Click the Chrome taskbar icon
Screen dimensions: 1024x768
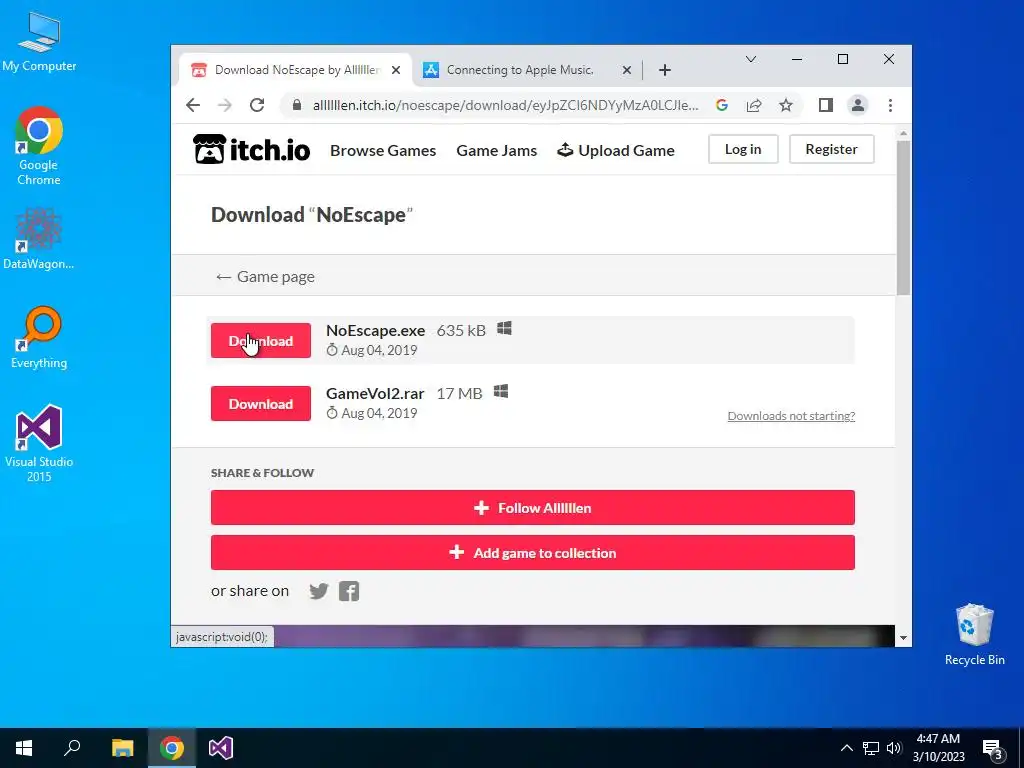click(x=172, y=748)
